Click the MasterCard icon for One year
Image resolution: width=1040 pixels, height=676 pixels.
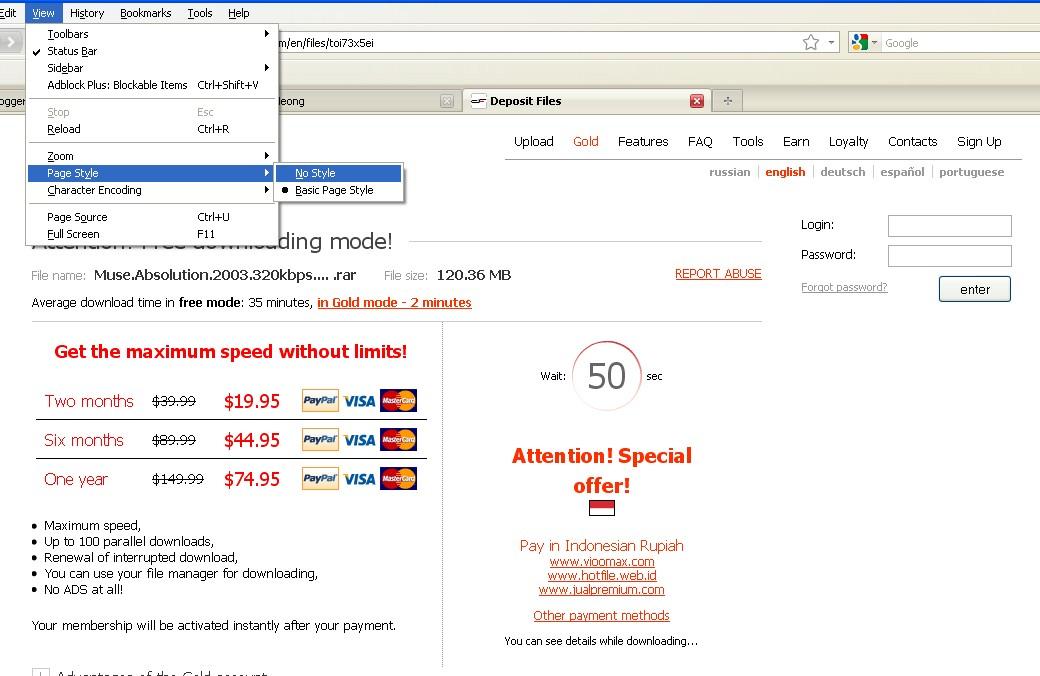point(399,479)
